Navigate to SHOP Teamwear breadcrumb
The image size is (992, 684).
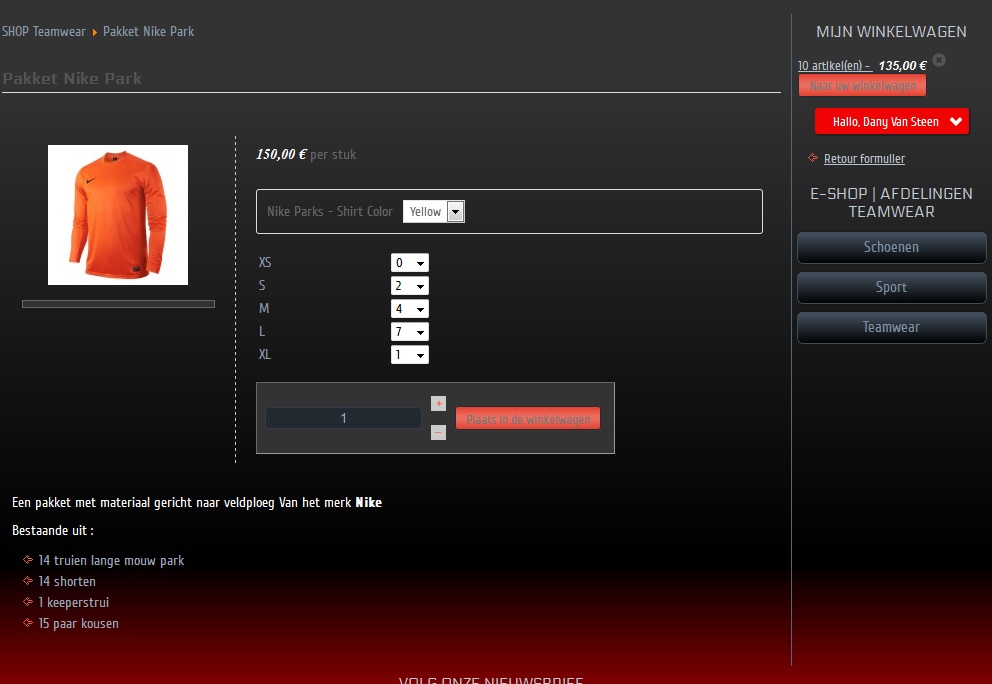pos(44,31)
